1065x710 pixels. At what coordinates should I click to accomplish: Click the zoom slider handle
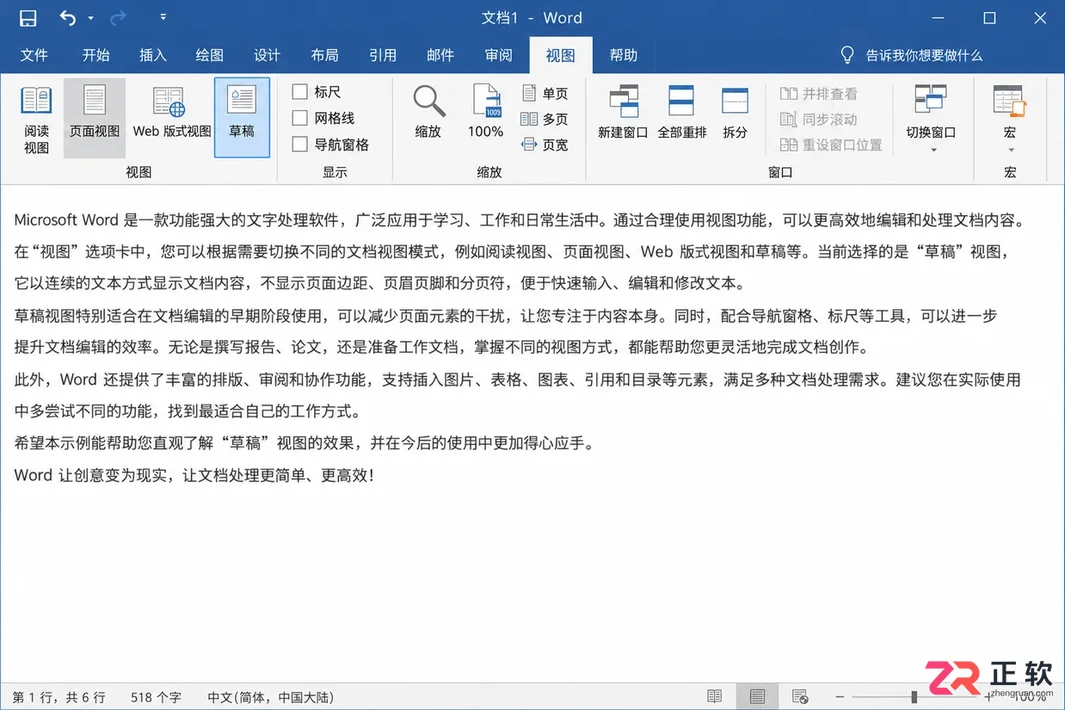click(x=914, y=697)
